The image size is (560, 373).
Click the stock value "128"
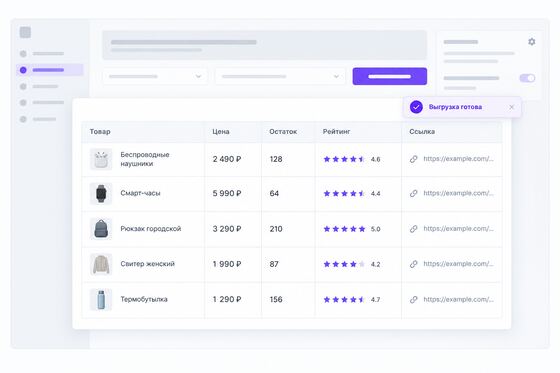pos(276,159)
